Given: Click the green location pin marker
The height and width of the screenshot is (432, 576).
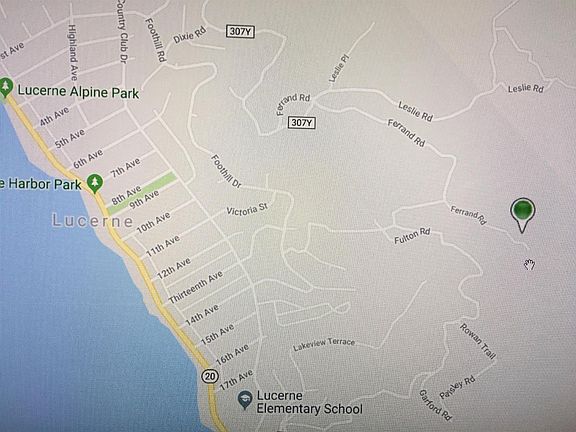Looking at the screenshot, I should click(x=522, y=215).
